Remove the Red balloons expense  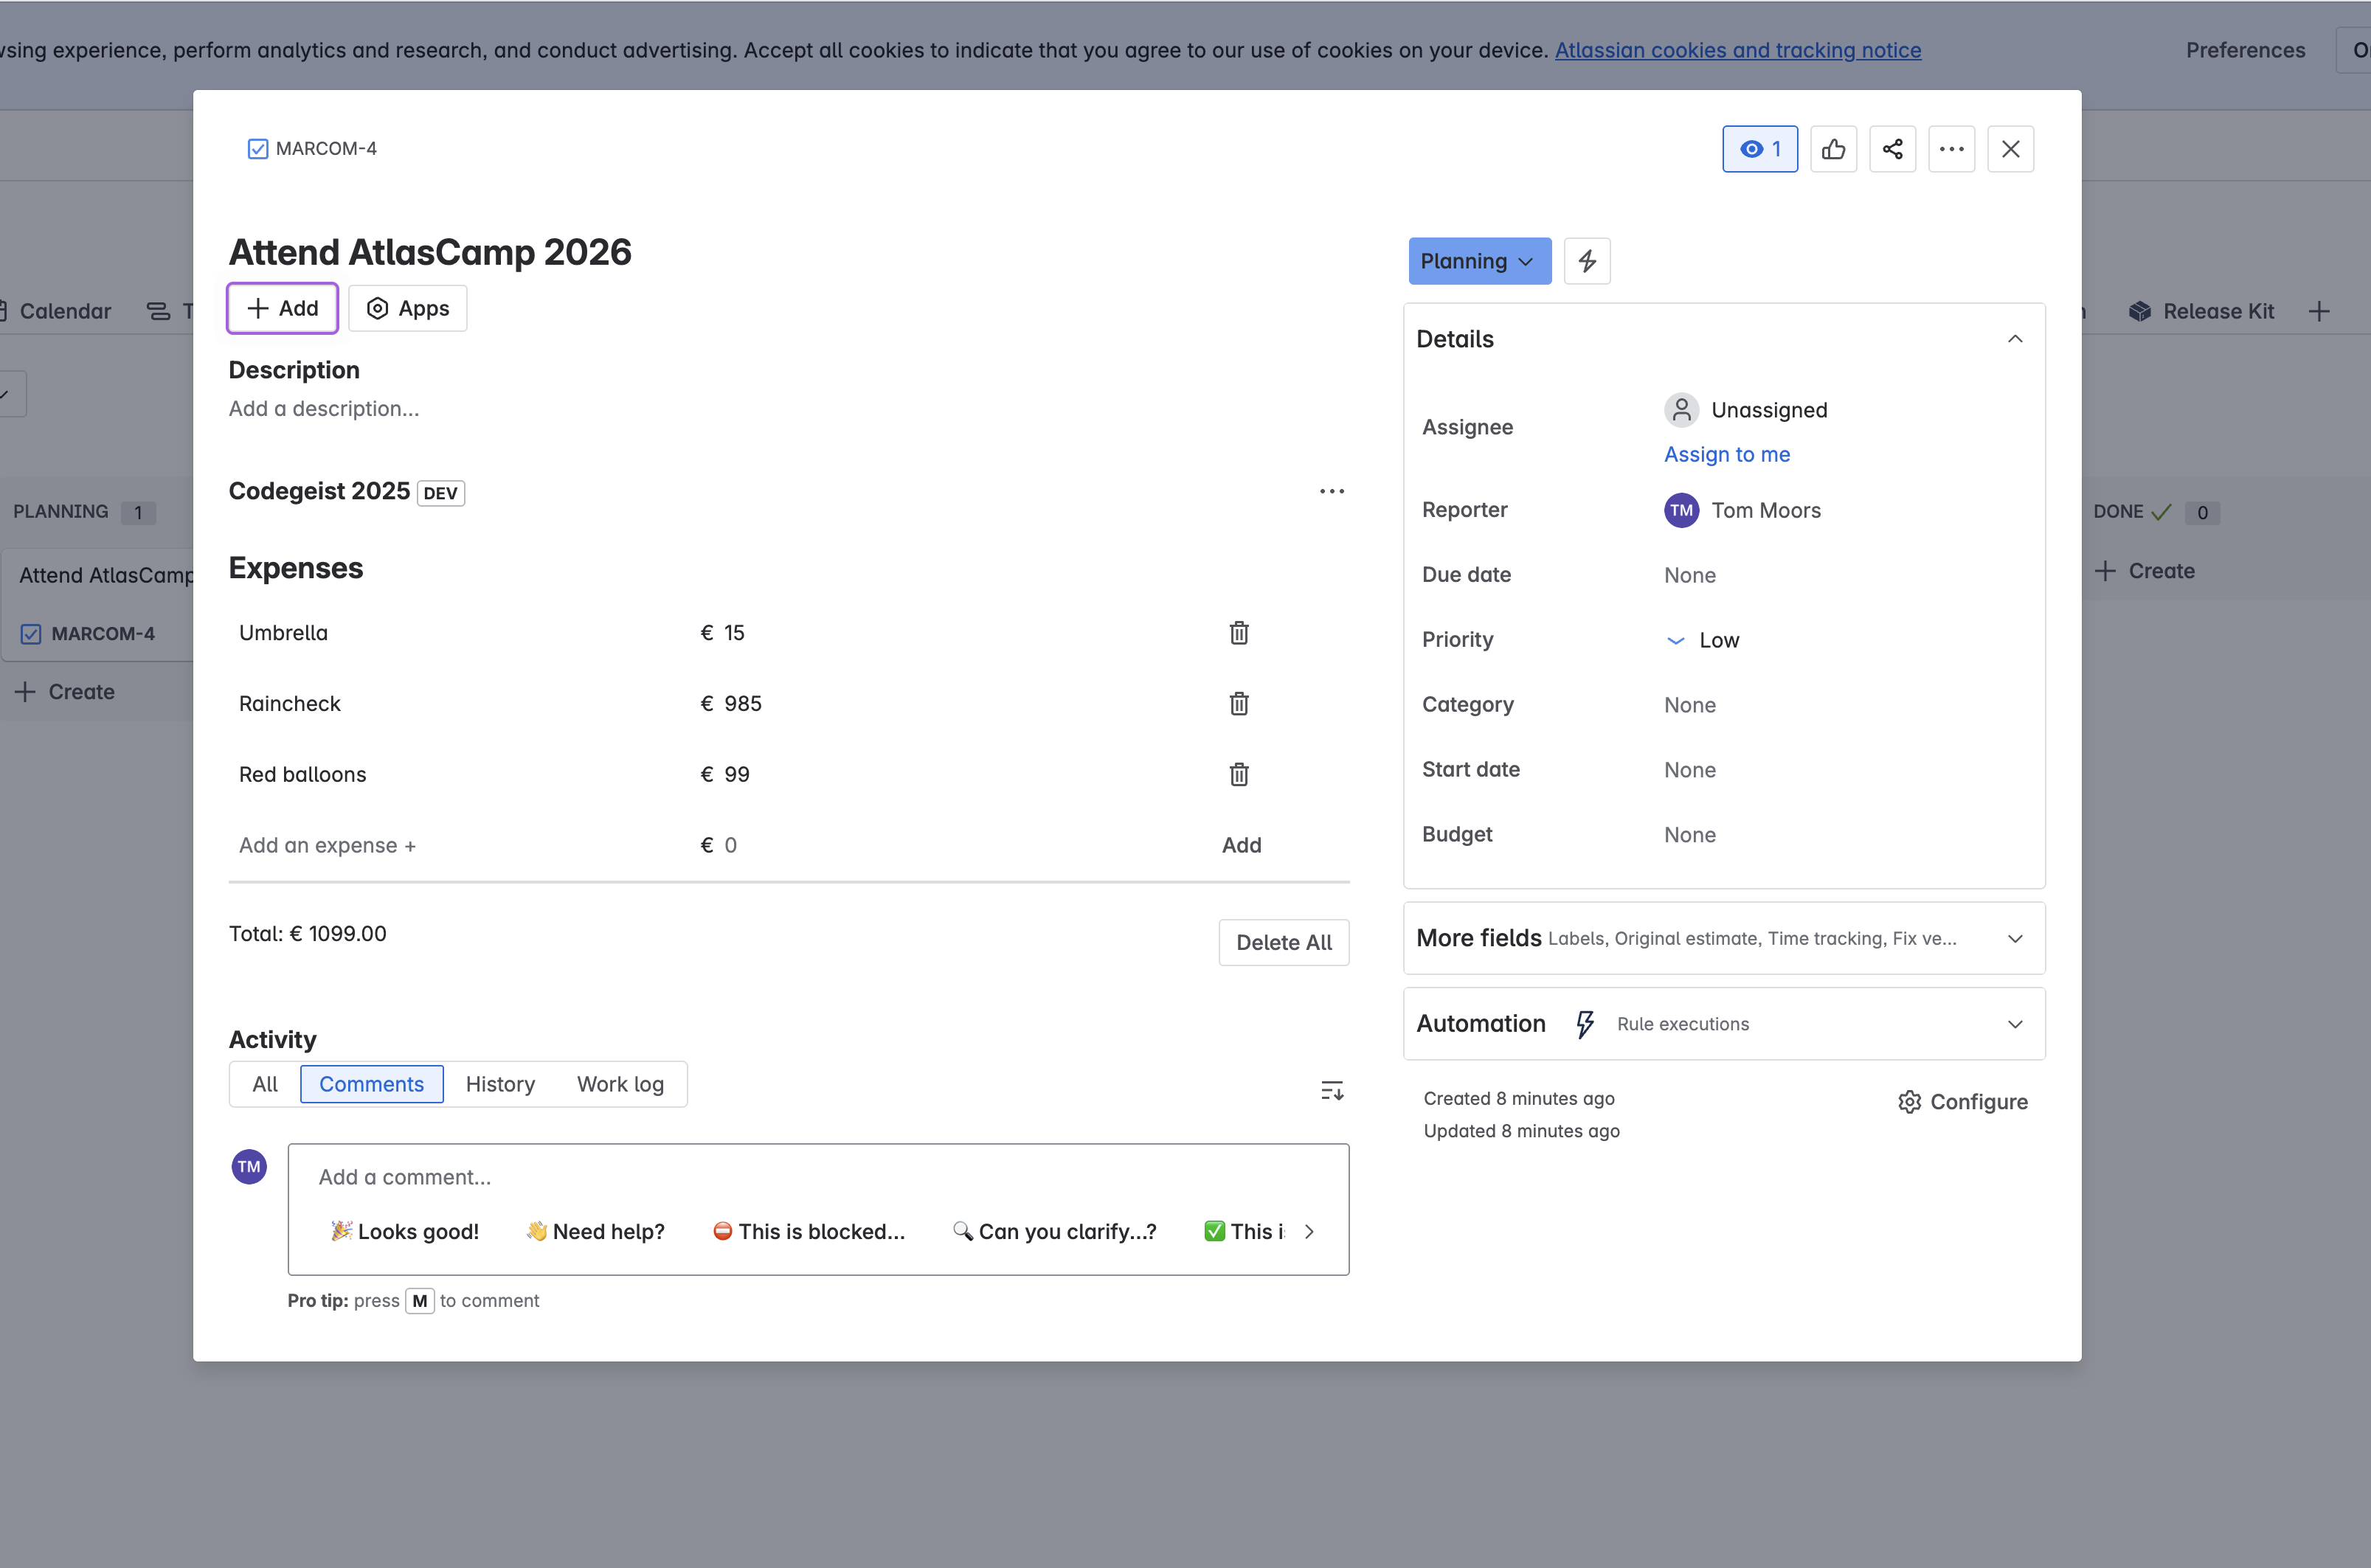click(1238, 774)
